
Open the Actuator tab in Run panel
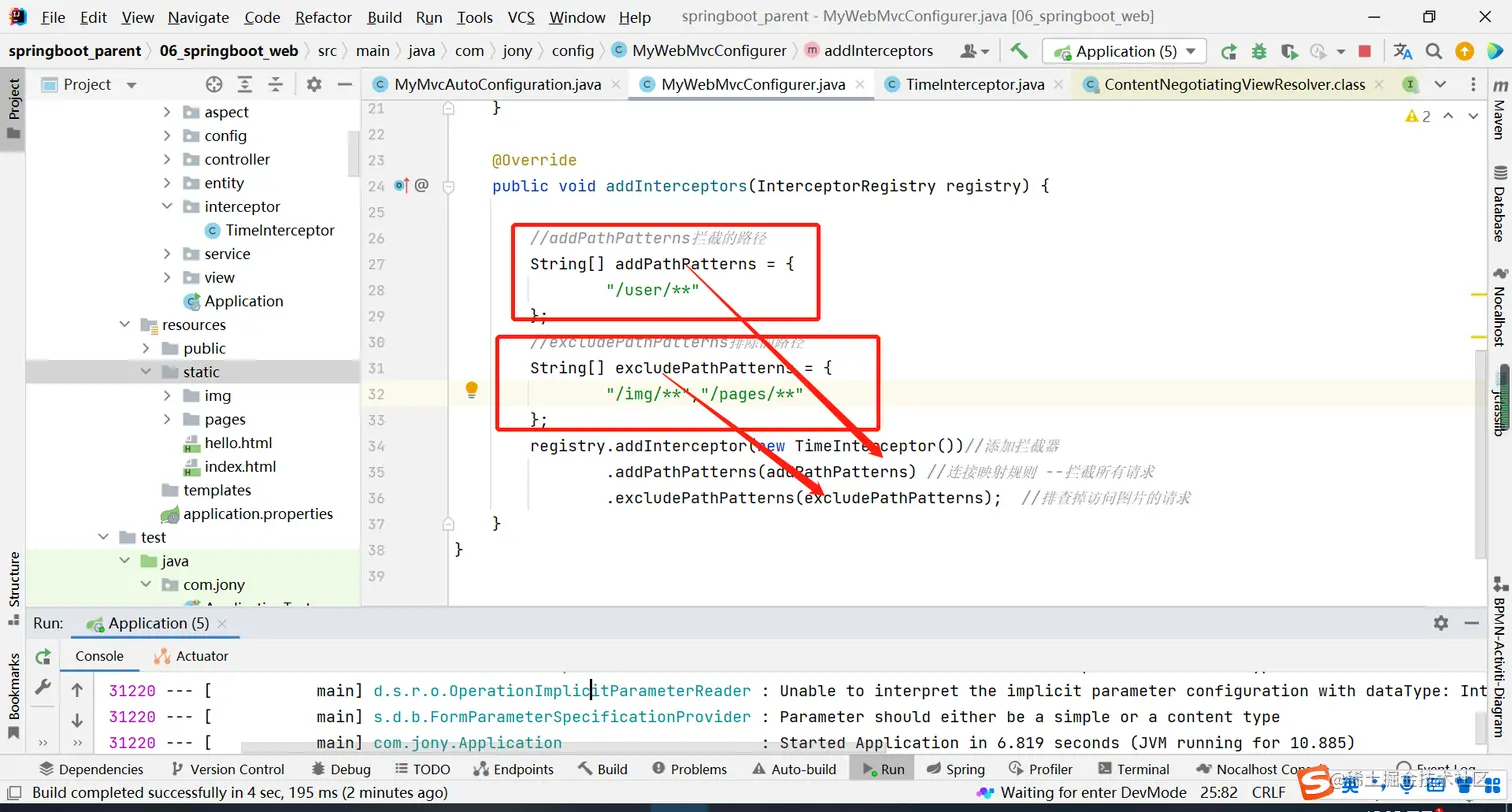pyautogui.click(x=191, y=656)
